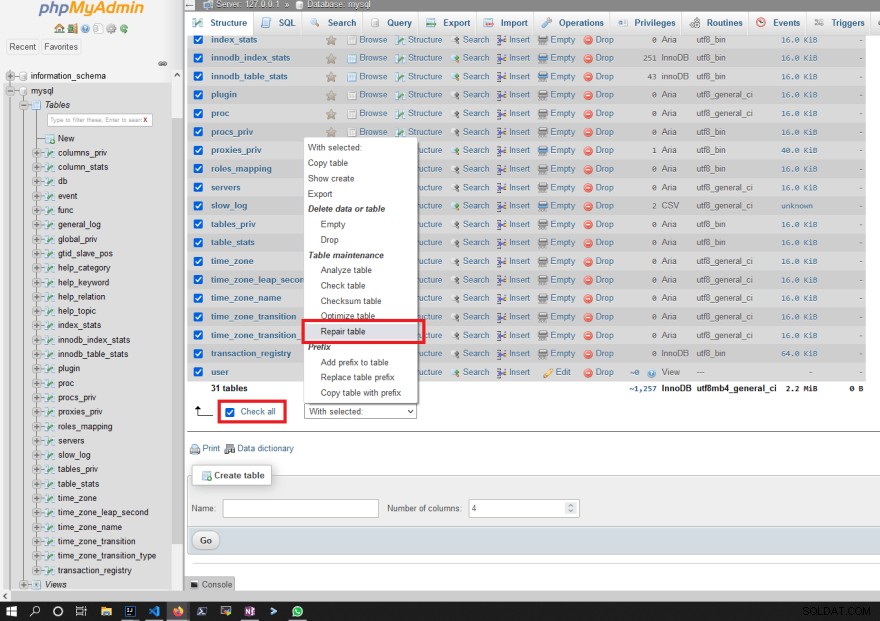Image resolution: width=880 pixels, height=621 pixels.
Task: Open Firefox from the taskbar
Action: point(178,611)
